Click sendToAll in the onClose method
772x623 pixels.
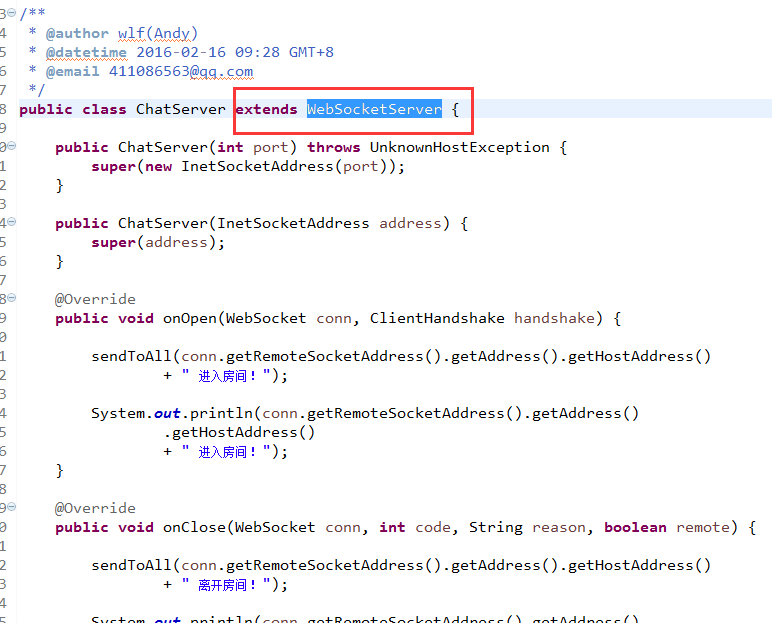pyautogui.click(x=131, y=565)
